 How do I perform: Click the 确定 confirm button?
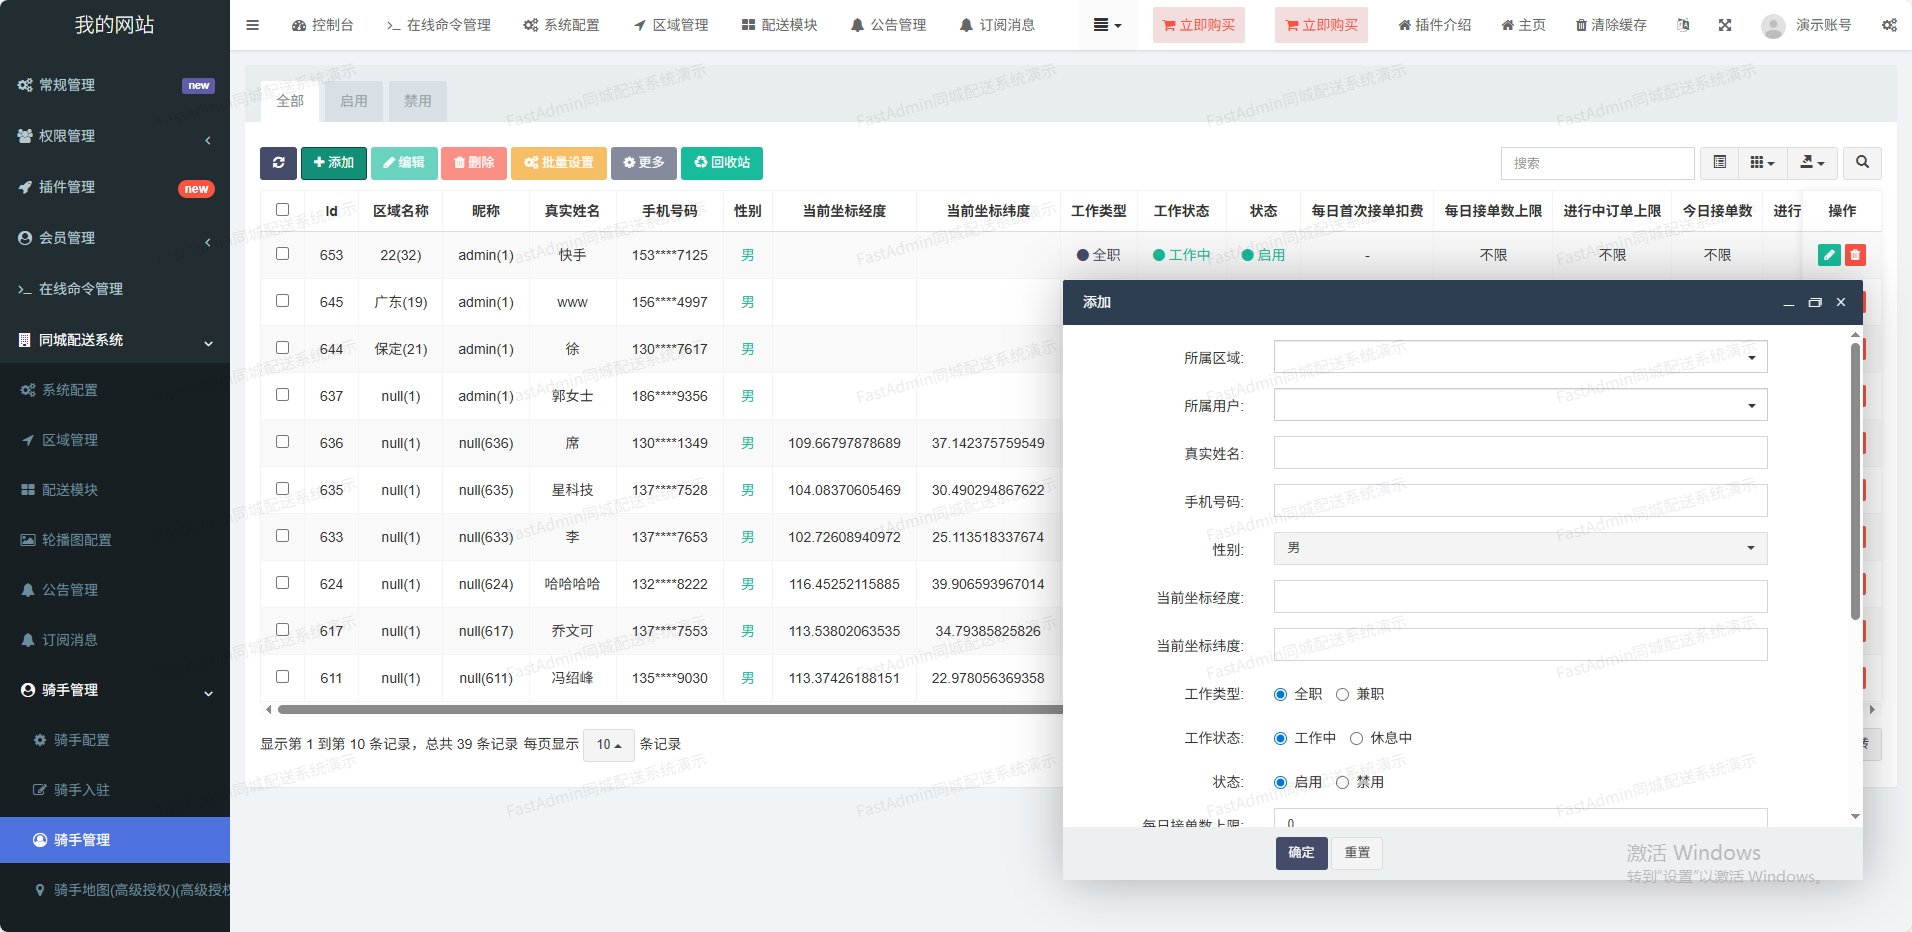coord(1301,853)
